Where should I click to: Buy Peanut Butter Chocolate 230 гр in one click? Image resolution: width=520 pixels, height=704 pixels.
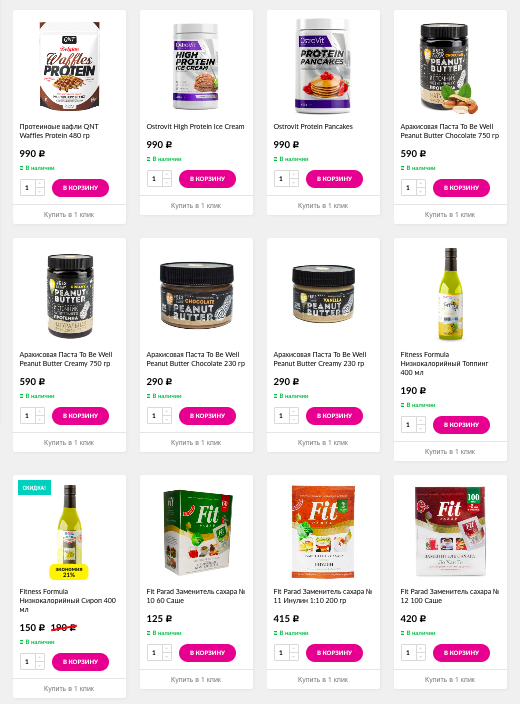(x=196, y=443)
